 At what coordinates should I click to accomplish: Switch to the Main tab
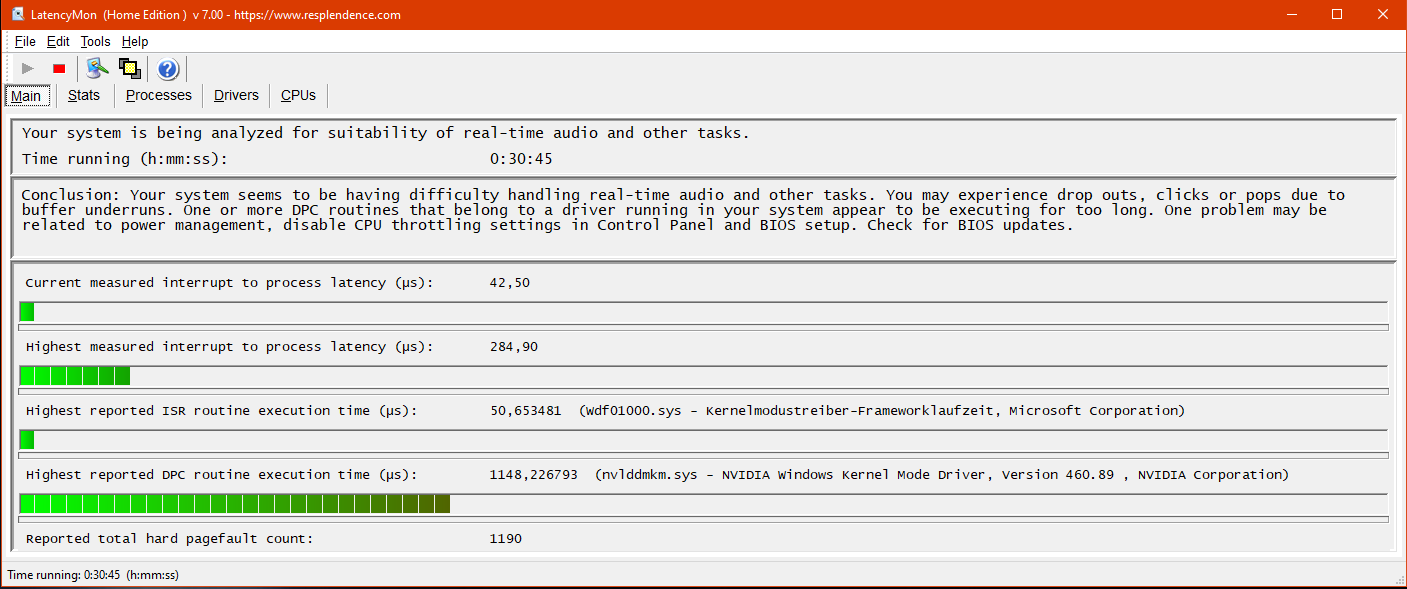coord(26,96)
